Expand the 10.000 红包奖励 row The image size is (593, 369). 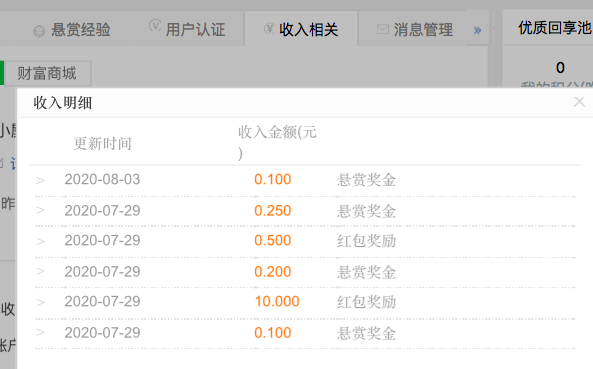click(x=40, y=302)
